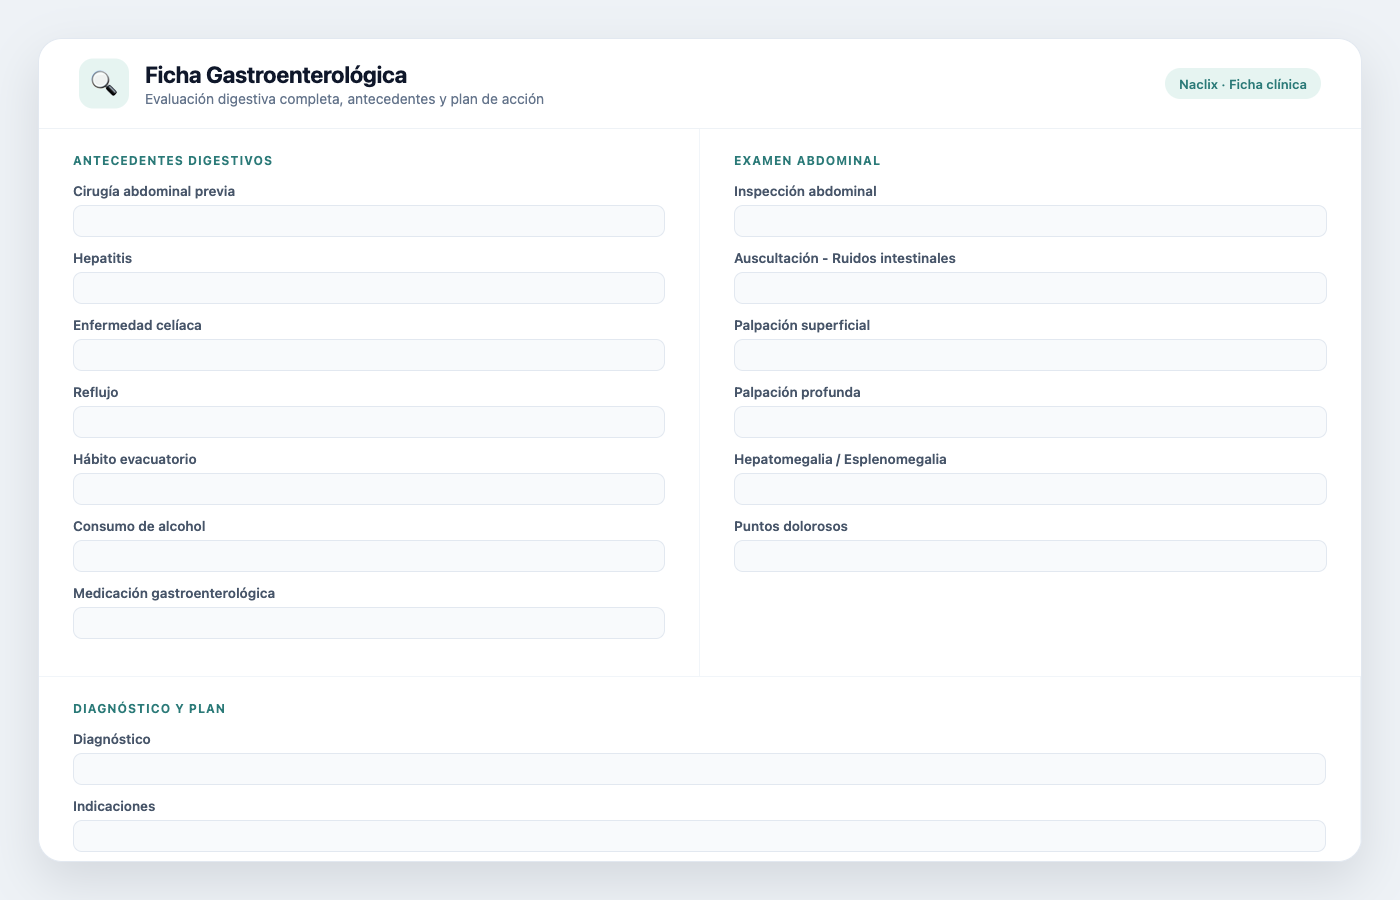Click the Auscultación - Ruidos intestinales label
This screenshot has height=900, width=1400.
pyautogui.click(x=845, y=258)
